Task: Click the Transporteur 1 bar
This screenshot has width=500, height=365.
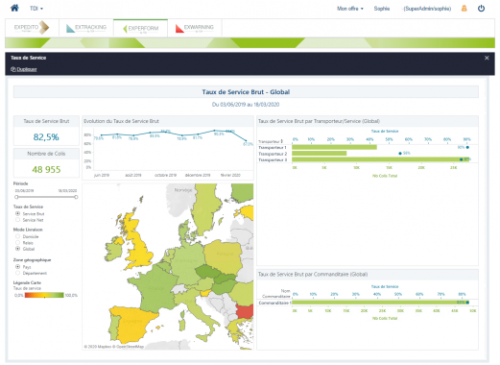Action: pyautogui.click(x=334, y=147)
